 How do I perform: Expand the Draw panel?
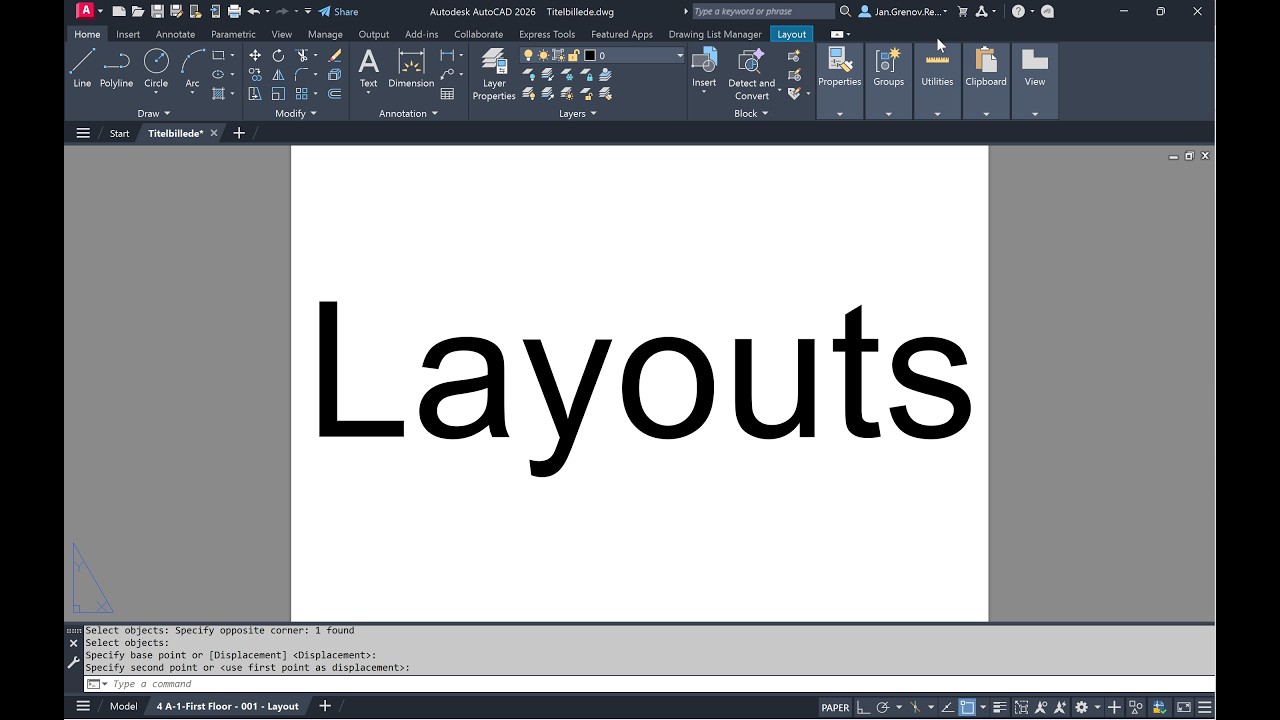[154, 113]
